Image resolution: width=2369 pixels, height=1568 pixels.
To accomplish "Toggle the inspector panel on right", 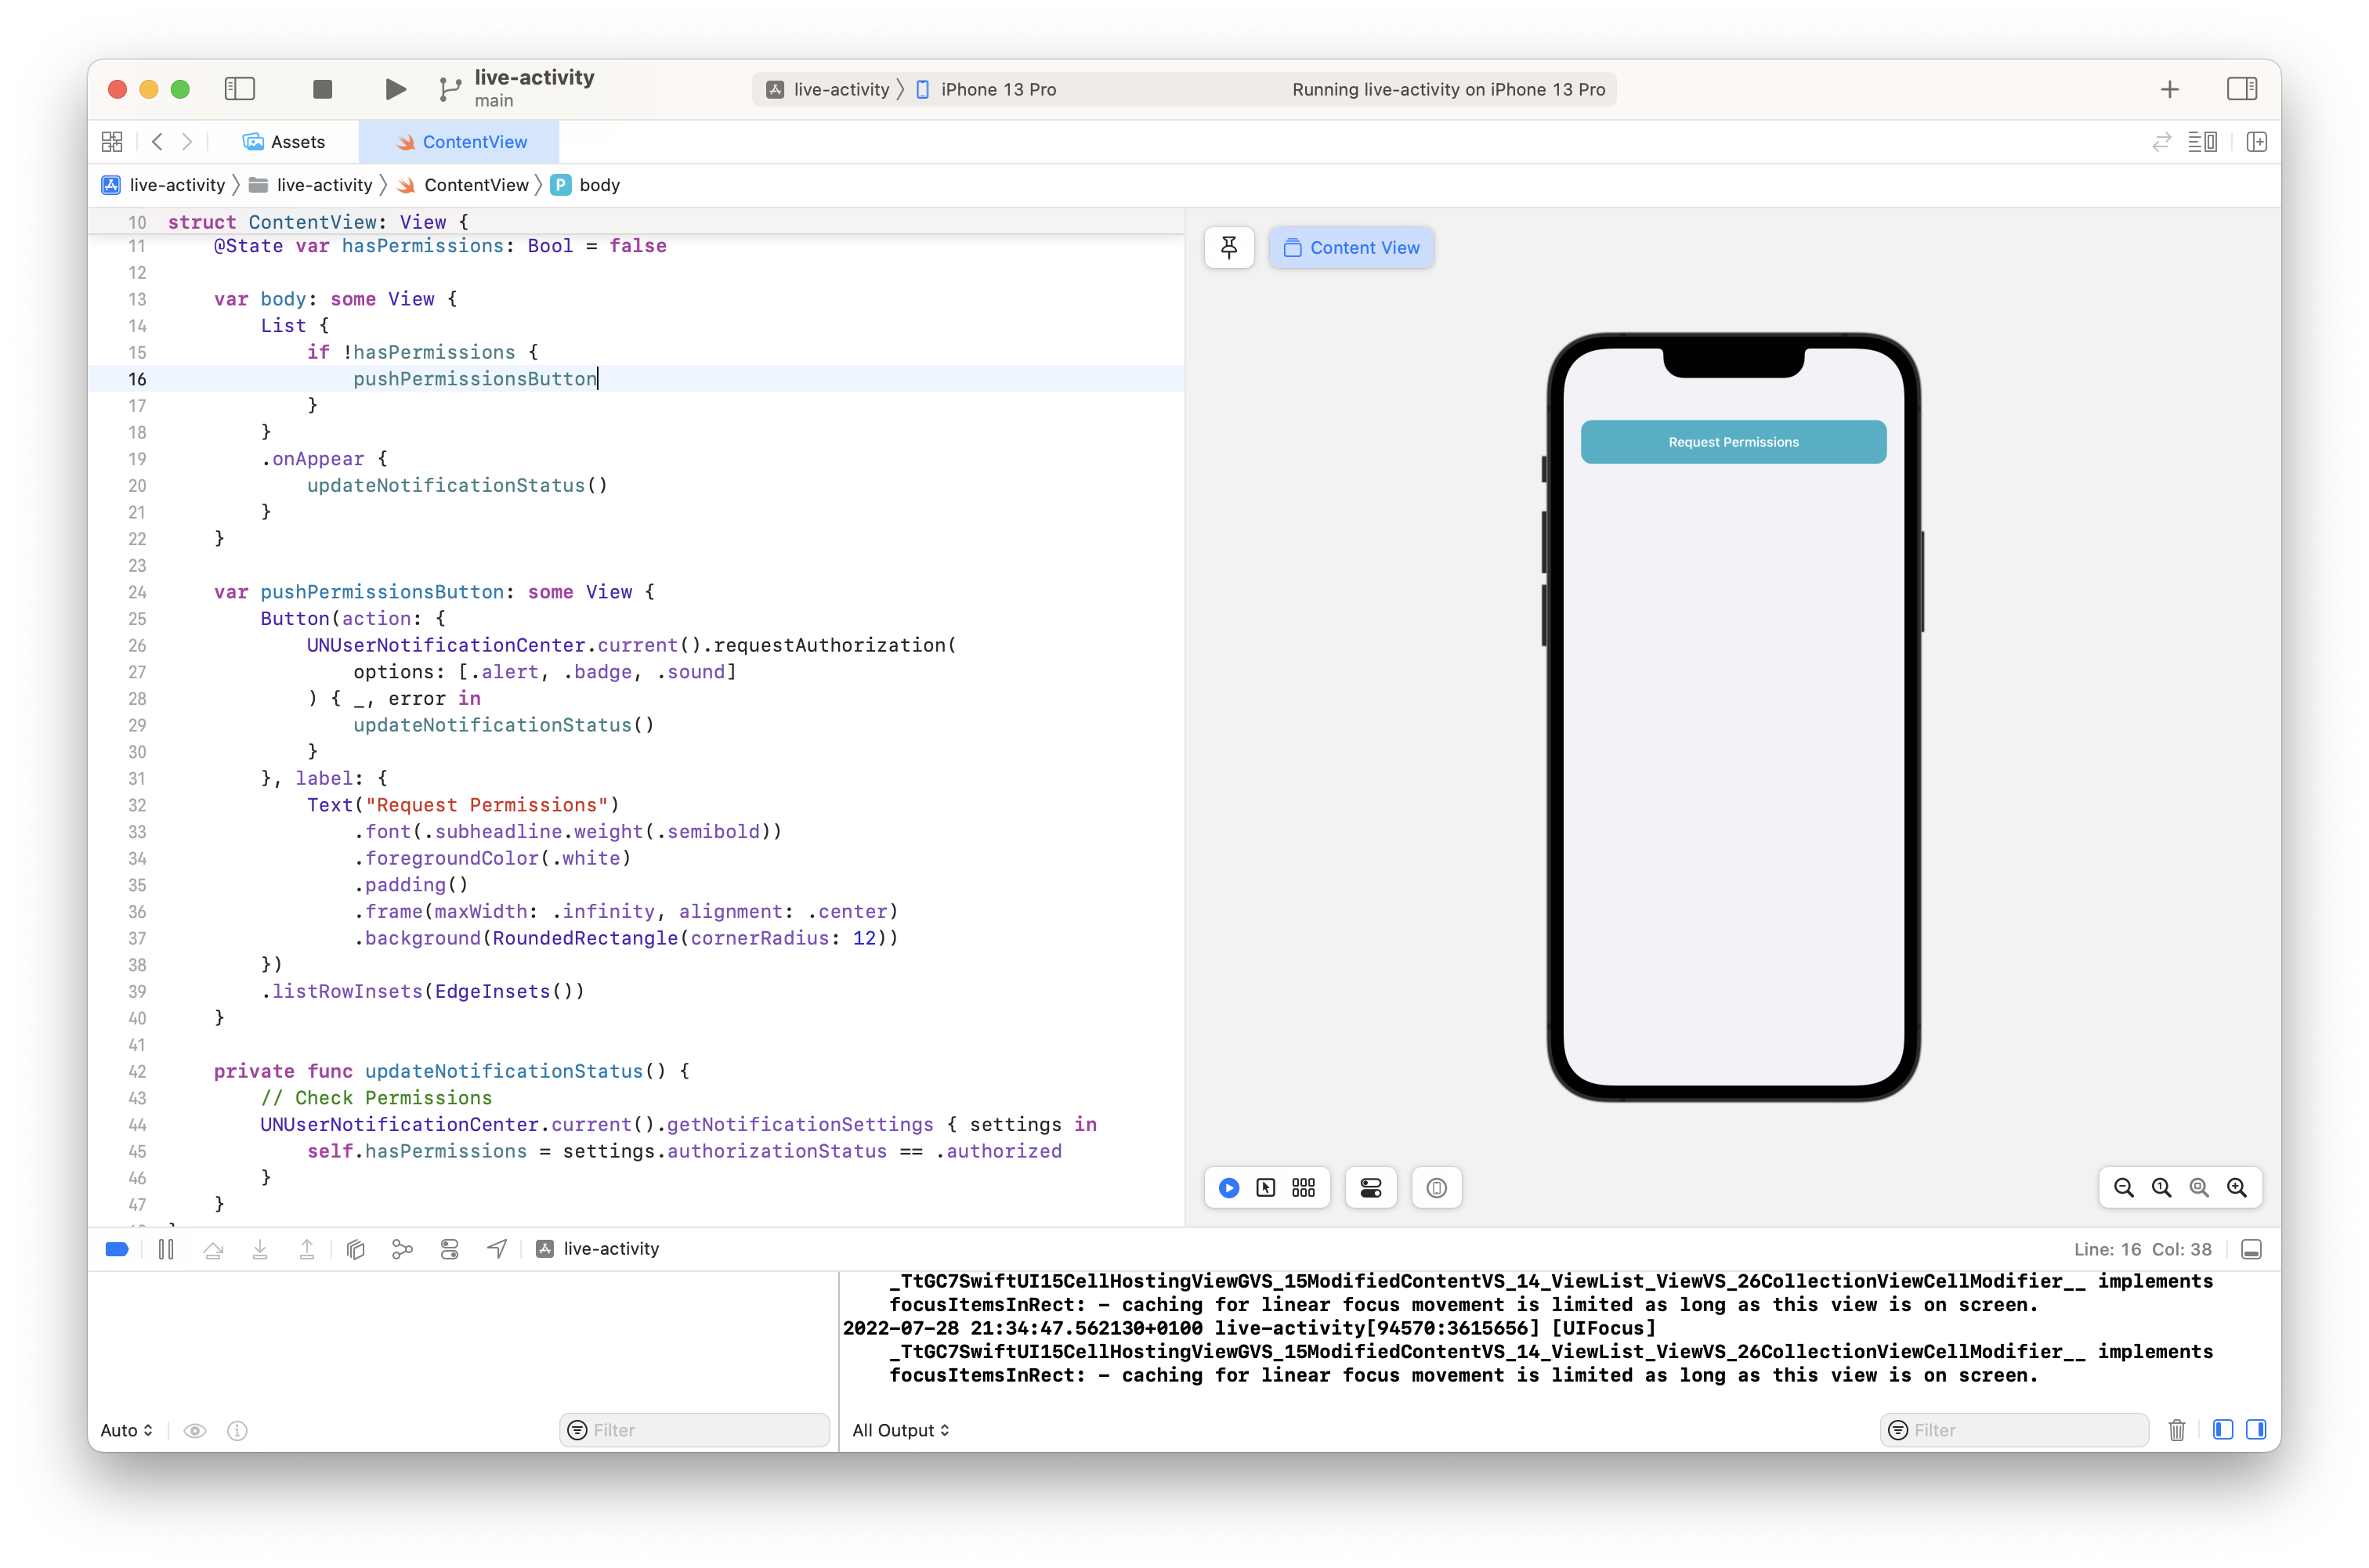I will [x=2241, y=90].
